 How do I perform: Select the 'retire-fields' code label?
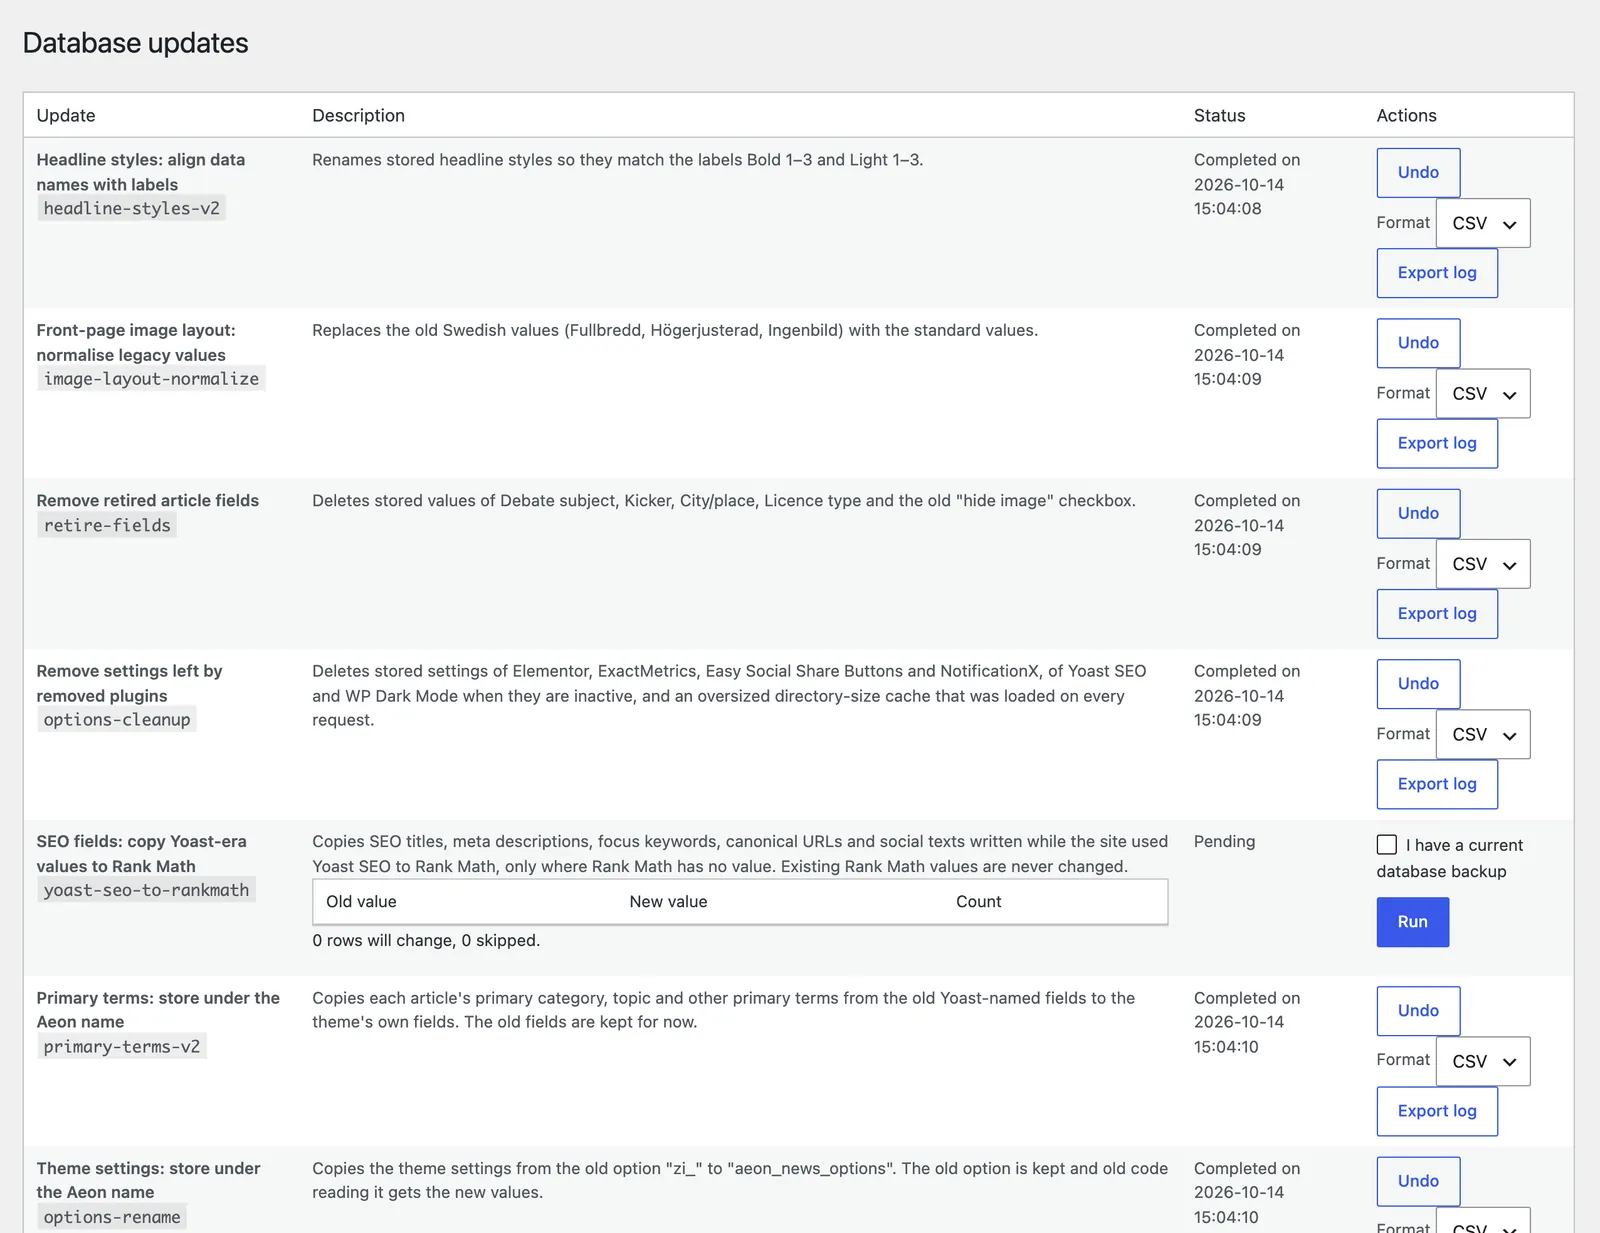pyautogui.click(x=107, y=525)
